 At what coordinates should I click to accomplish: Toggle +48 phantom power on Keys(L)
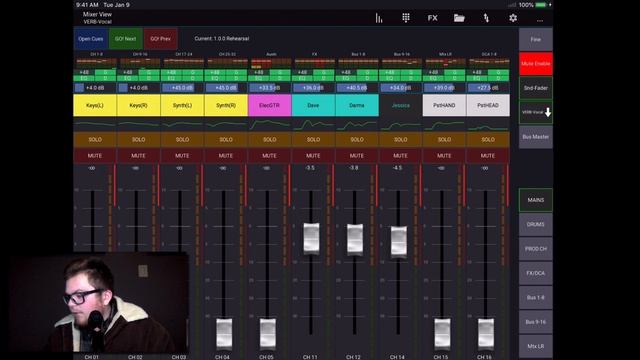(84, 72)
